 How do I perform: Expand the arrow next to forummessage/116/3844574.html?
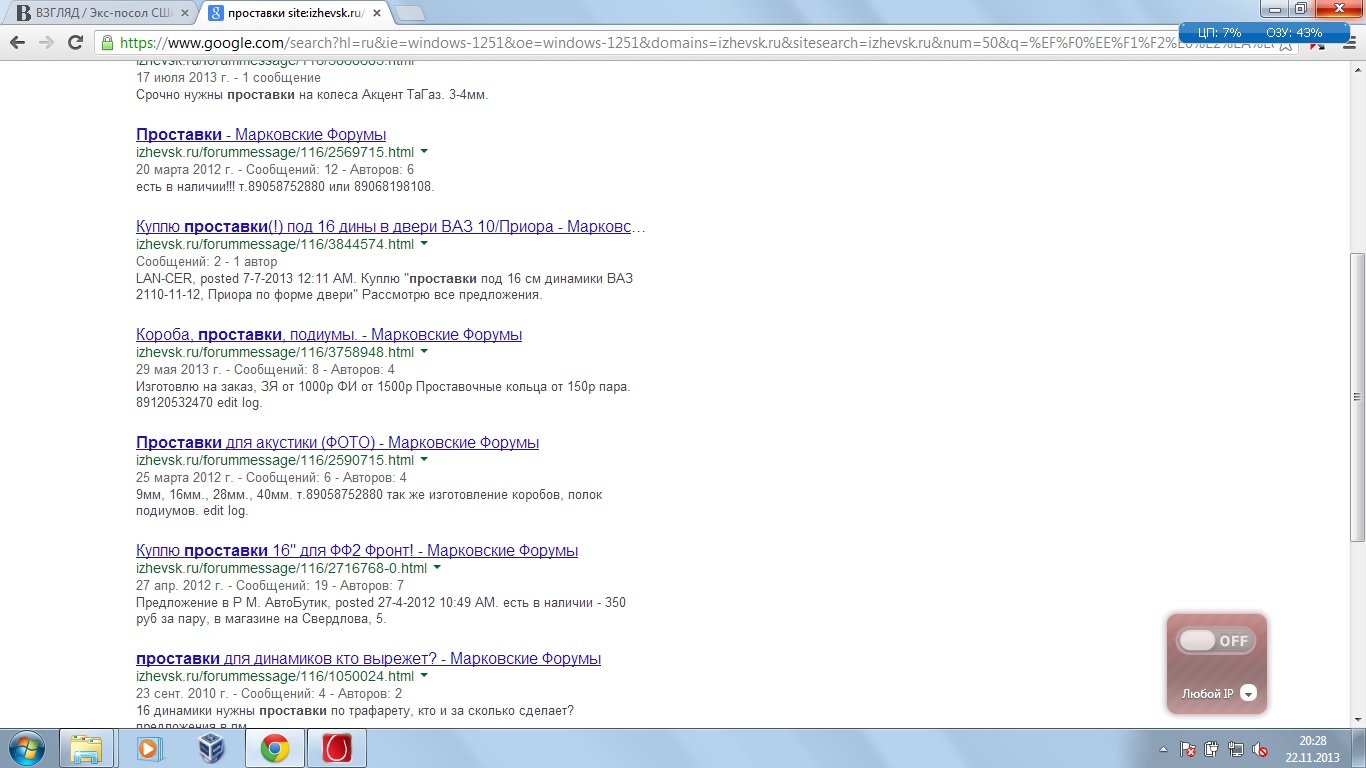424,244
